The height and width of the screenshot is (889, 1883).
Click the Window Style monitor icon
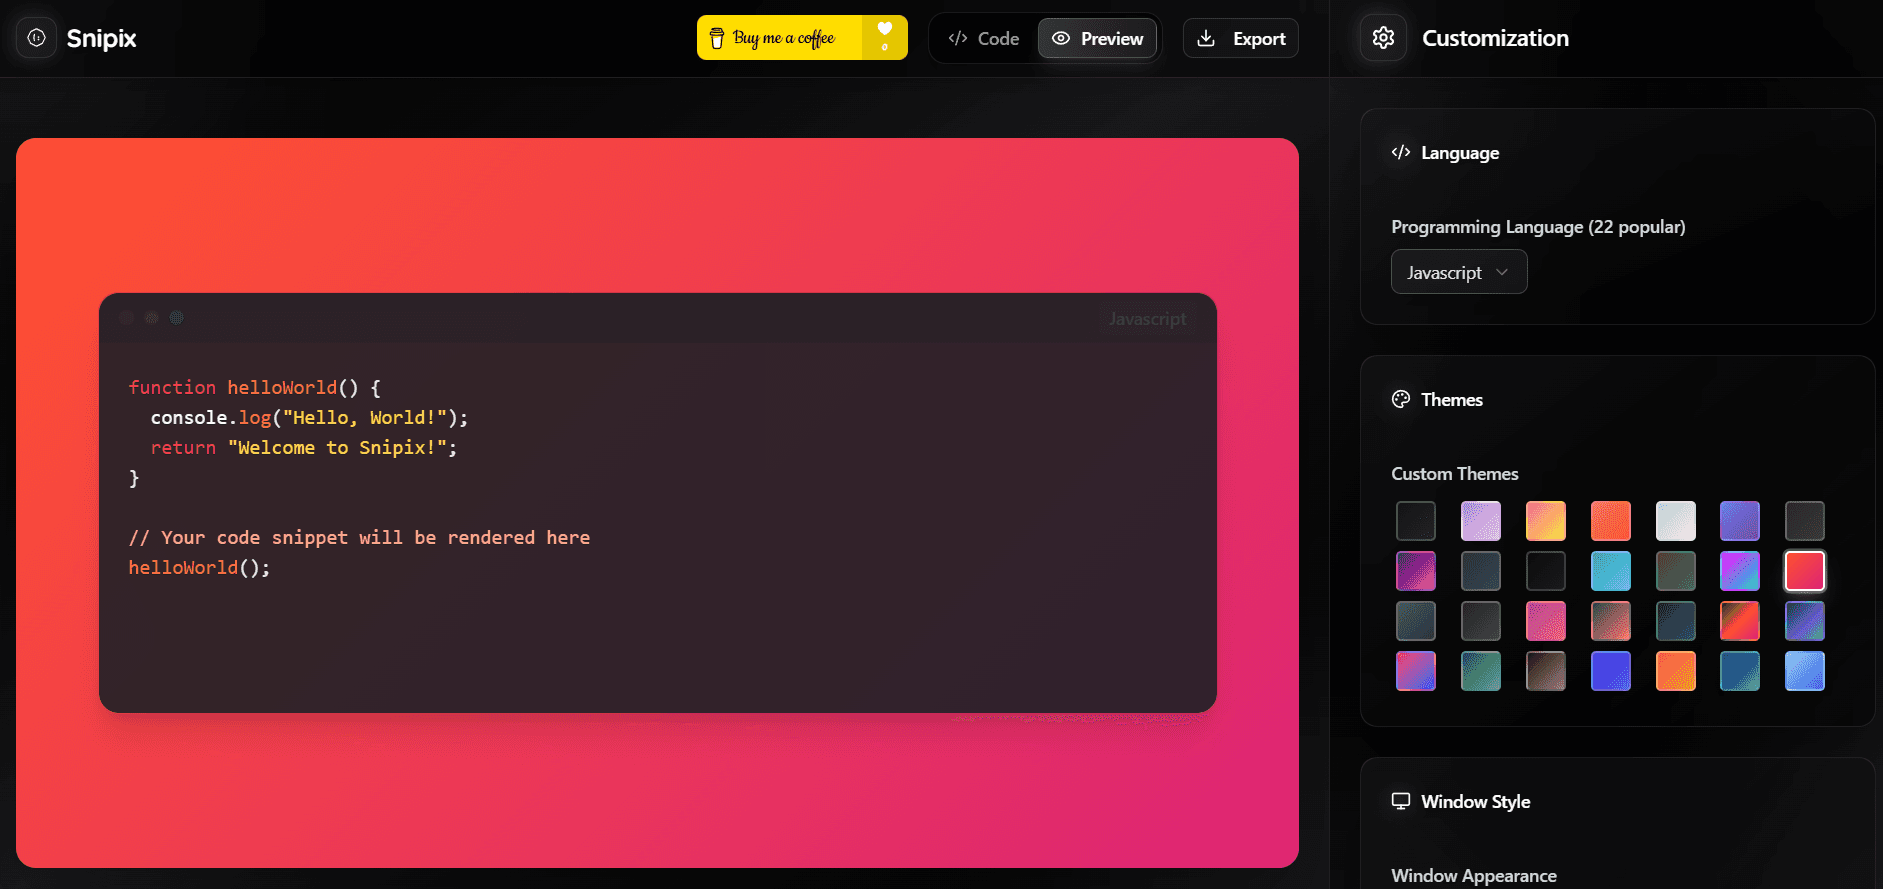(x=1401, y=801)
